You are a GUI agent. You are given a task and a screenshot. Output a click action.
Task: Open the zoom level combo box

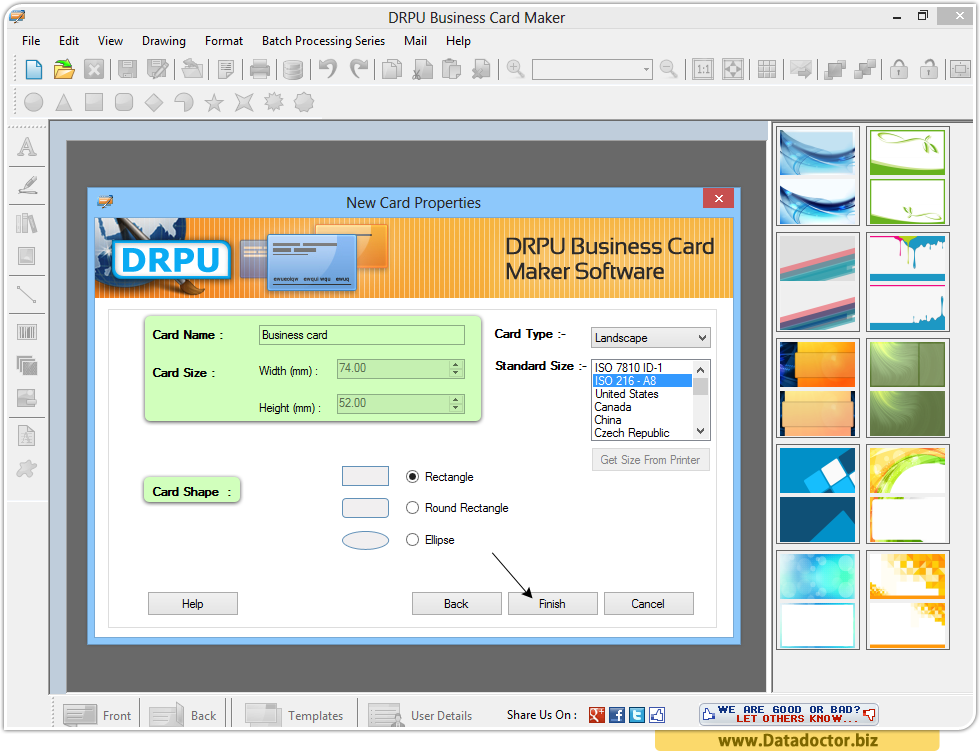pyautogui.click(x=592, y=69)
